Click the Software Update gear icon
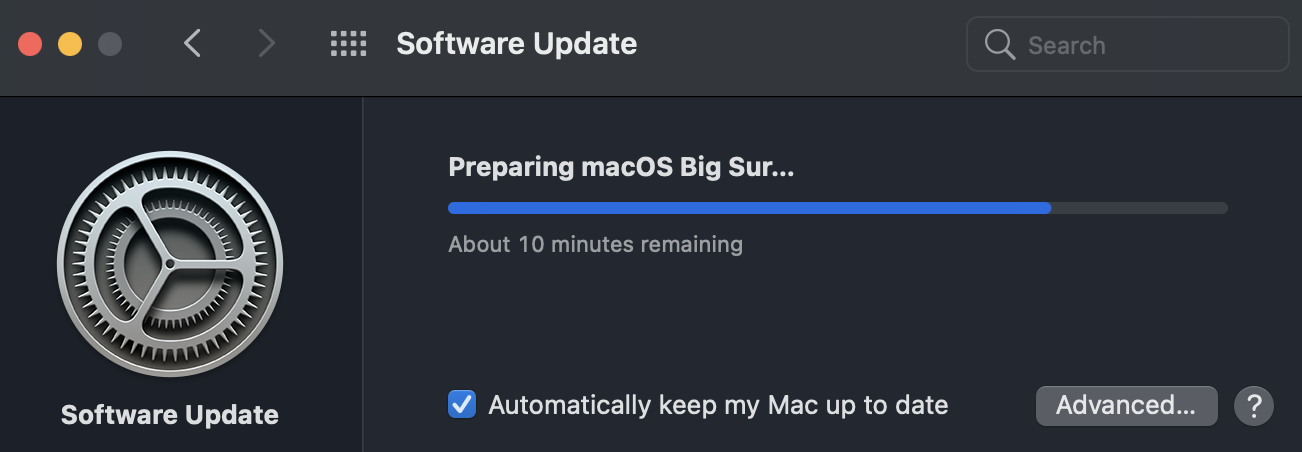Viewport: 1302px width, 452px height. pos(170,264)
